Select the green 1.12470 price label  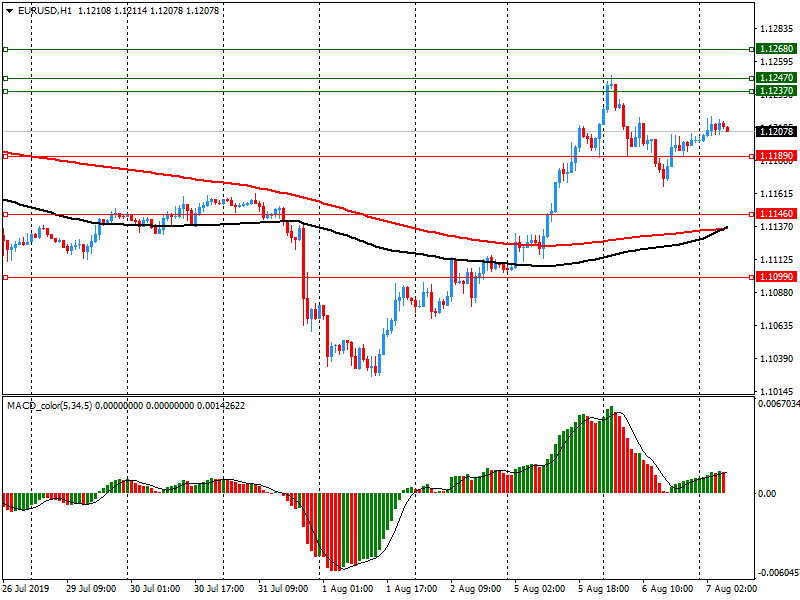tap(777, 78)
